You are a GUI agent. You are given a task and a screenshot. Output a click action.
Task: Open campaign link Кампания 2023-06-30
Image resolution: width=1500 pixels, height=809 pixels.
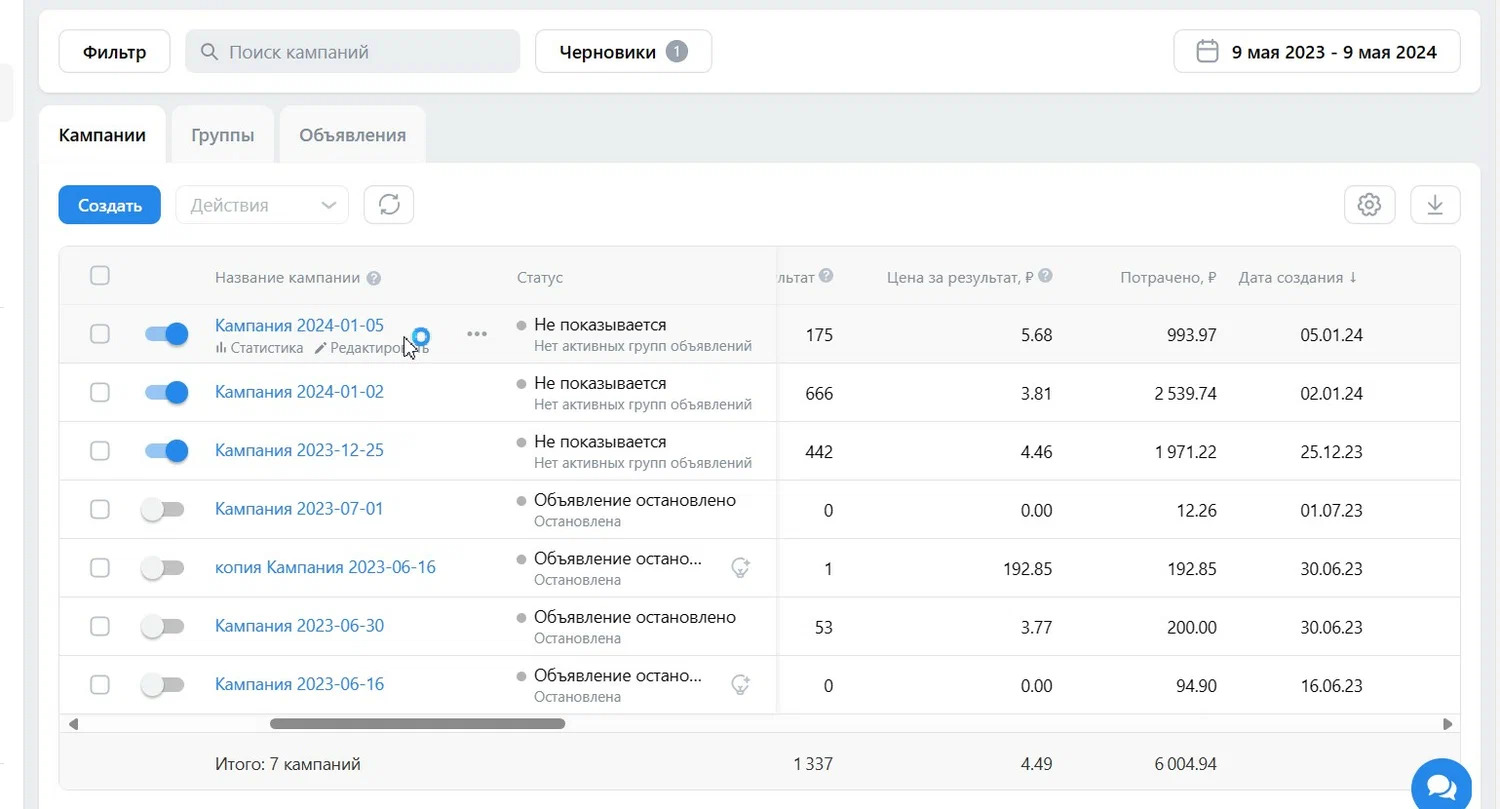click(299, 626)
